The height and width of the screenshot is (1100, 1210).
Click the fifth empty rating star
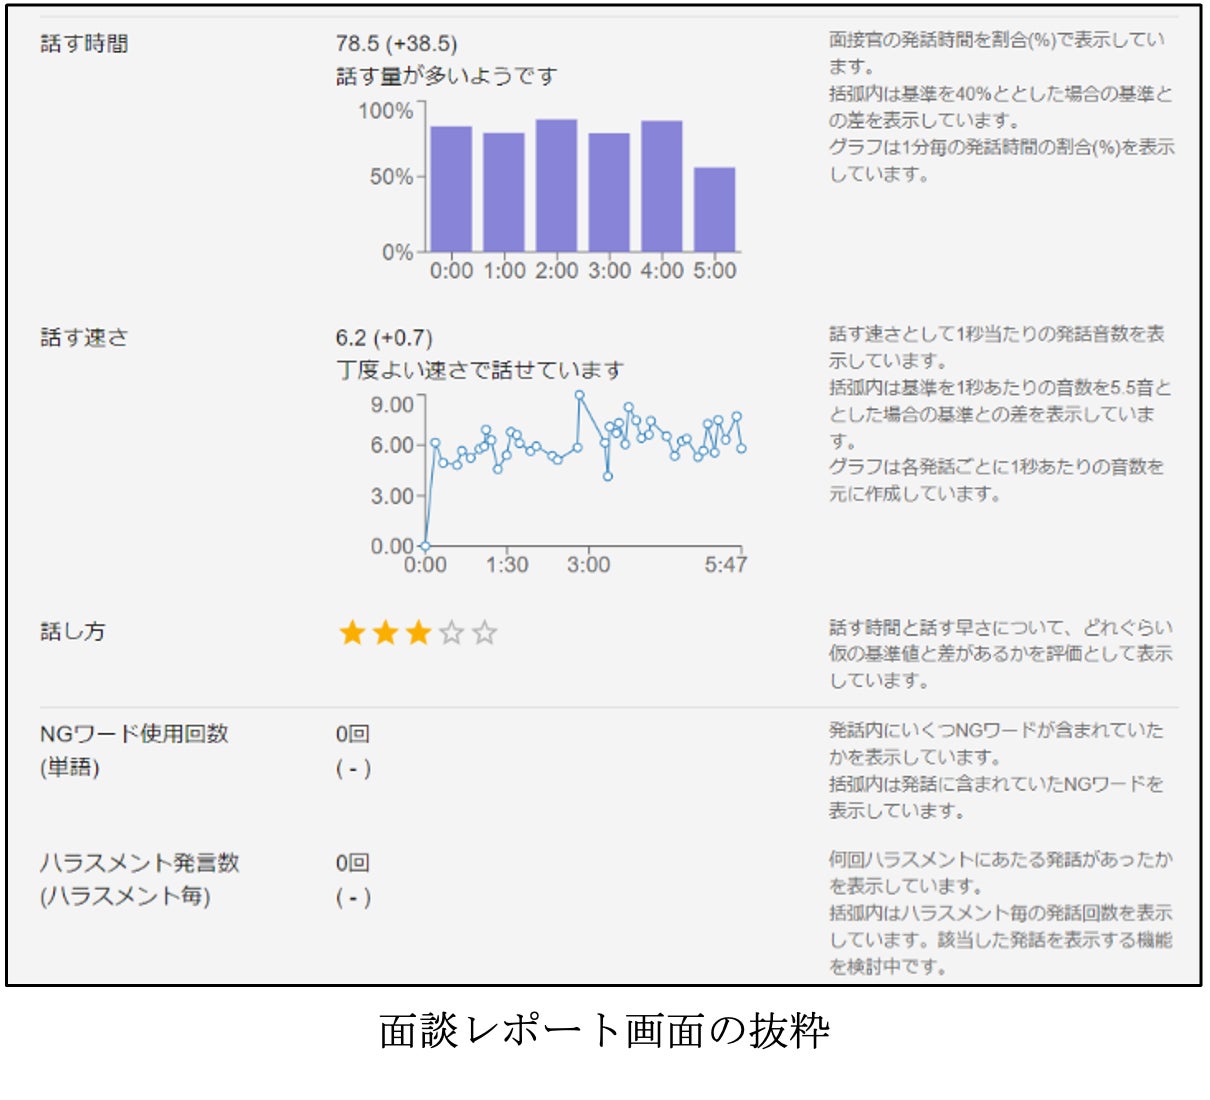coord(484,632)
